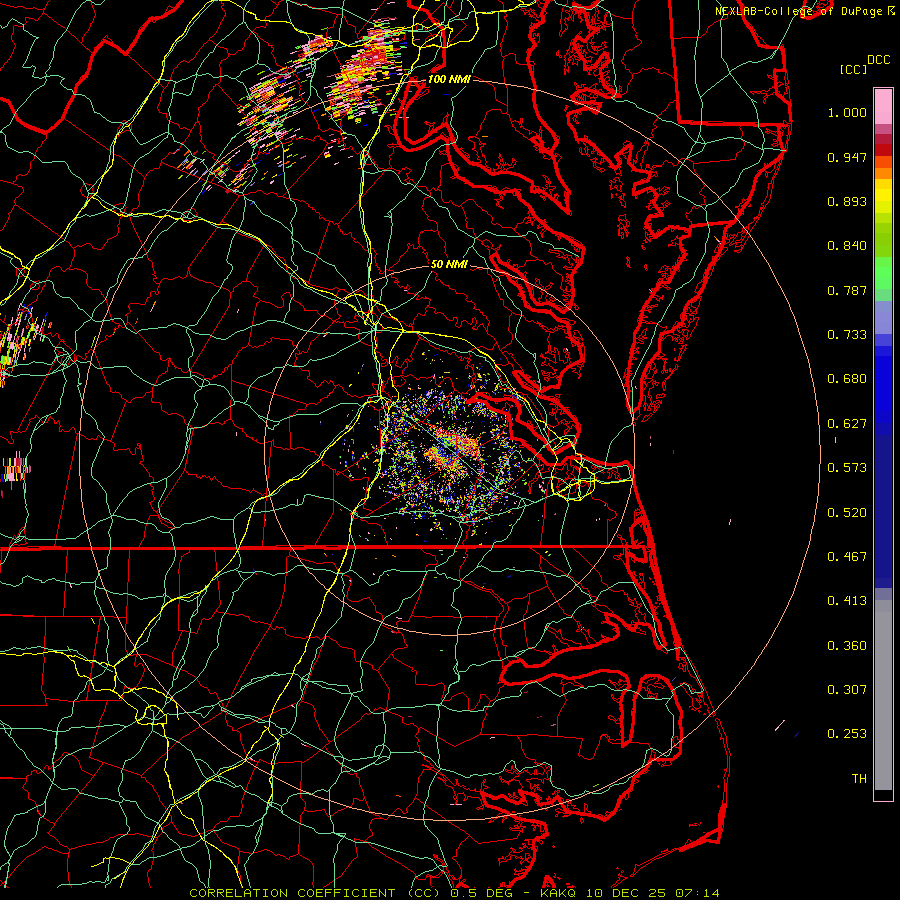Screen dimensions: 900x900
Task: Click the 0.947 legend value
Action: (x=847, y=157)
